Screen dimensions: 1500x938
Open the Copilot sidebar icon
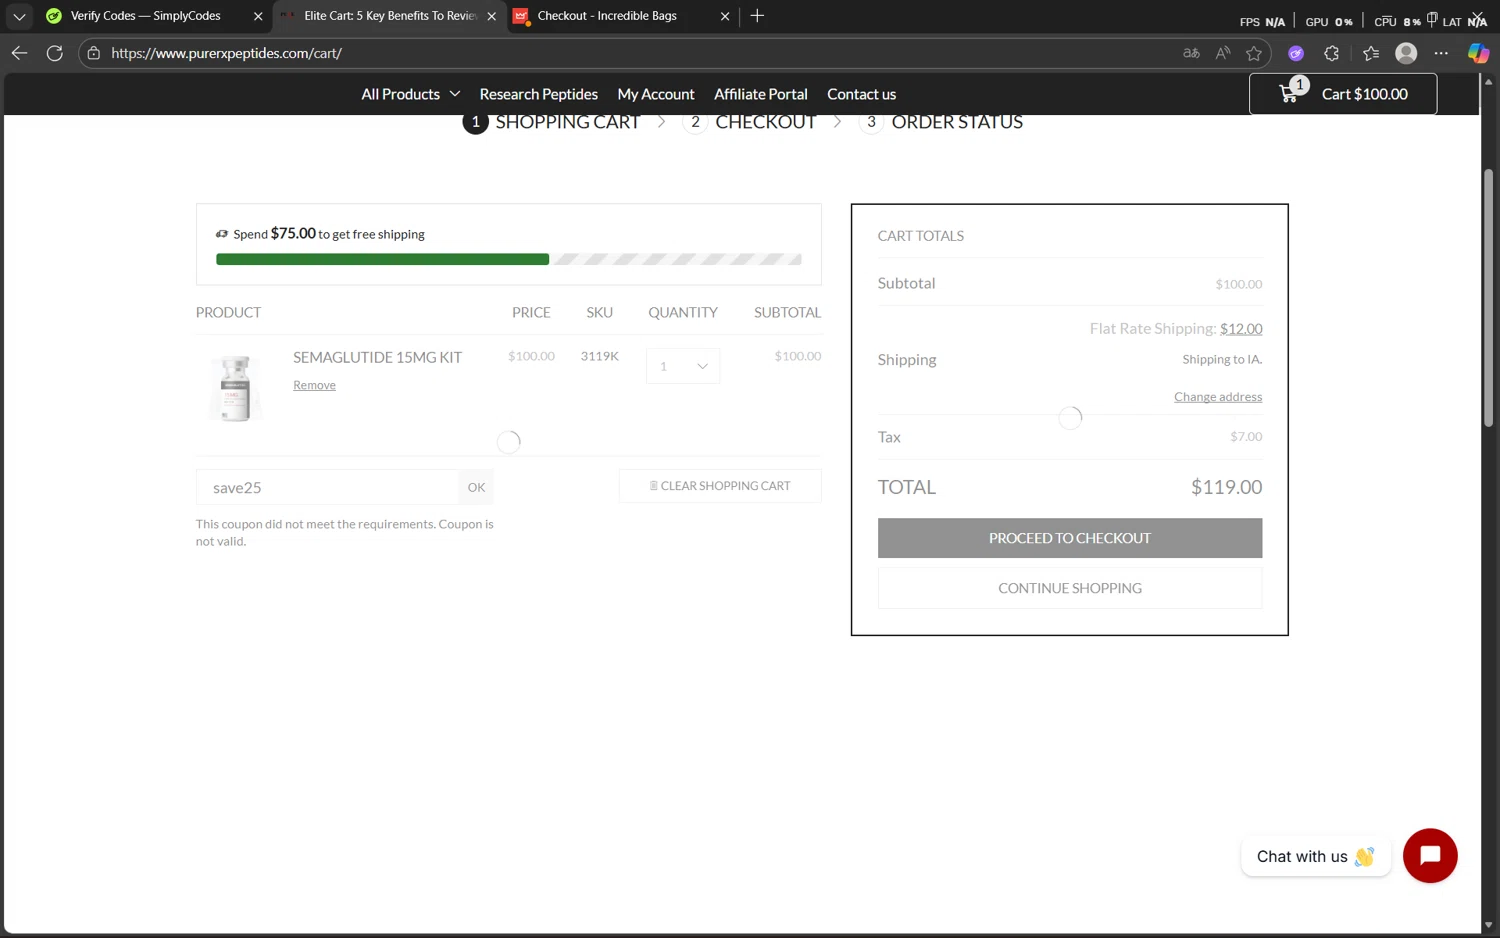[x=1478, y=53]
